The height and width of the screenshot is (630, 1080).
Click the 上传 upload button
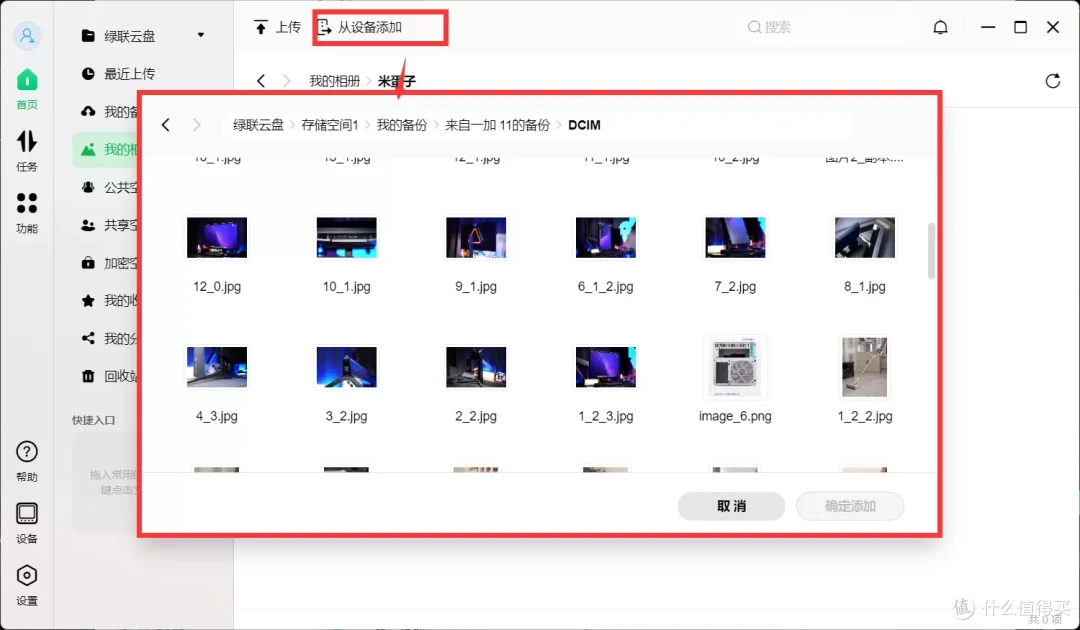(278, 28)
